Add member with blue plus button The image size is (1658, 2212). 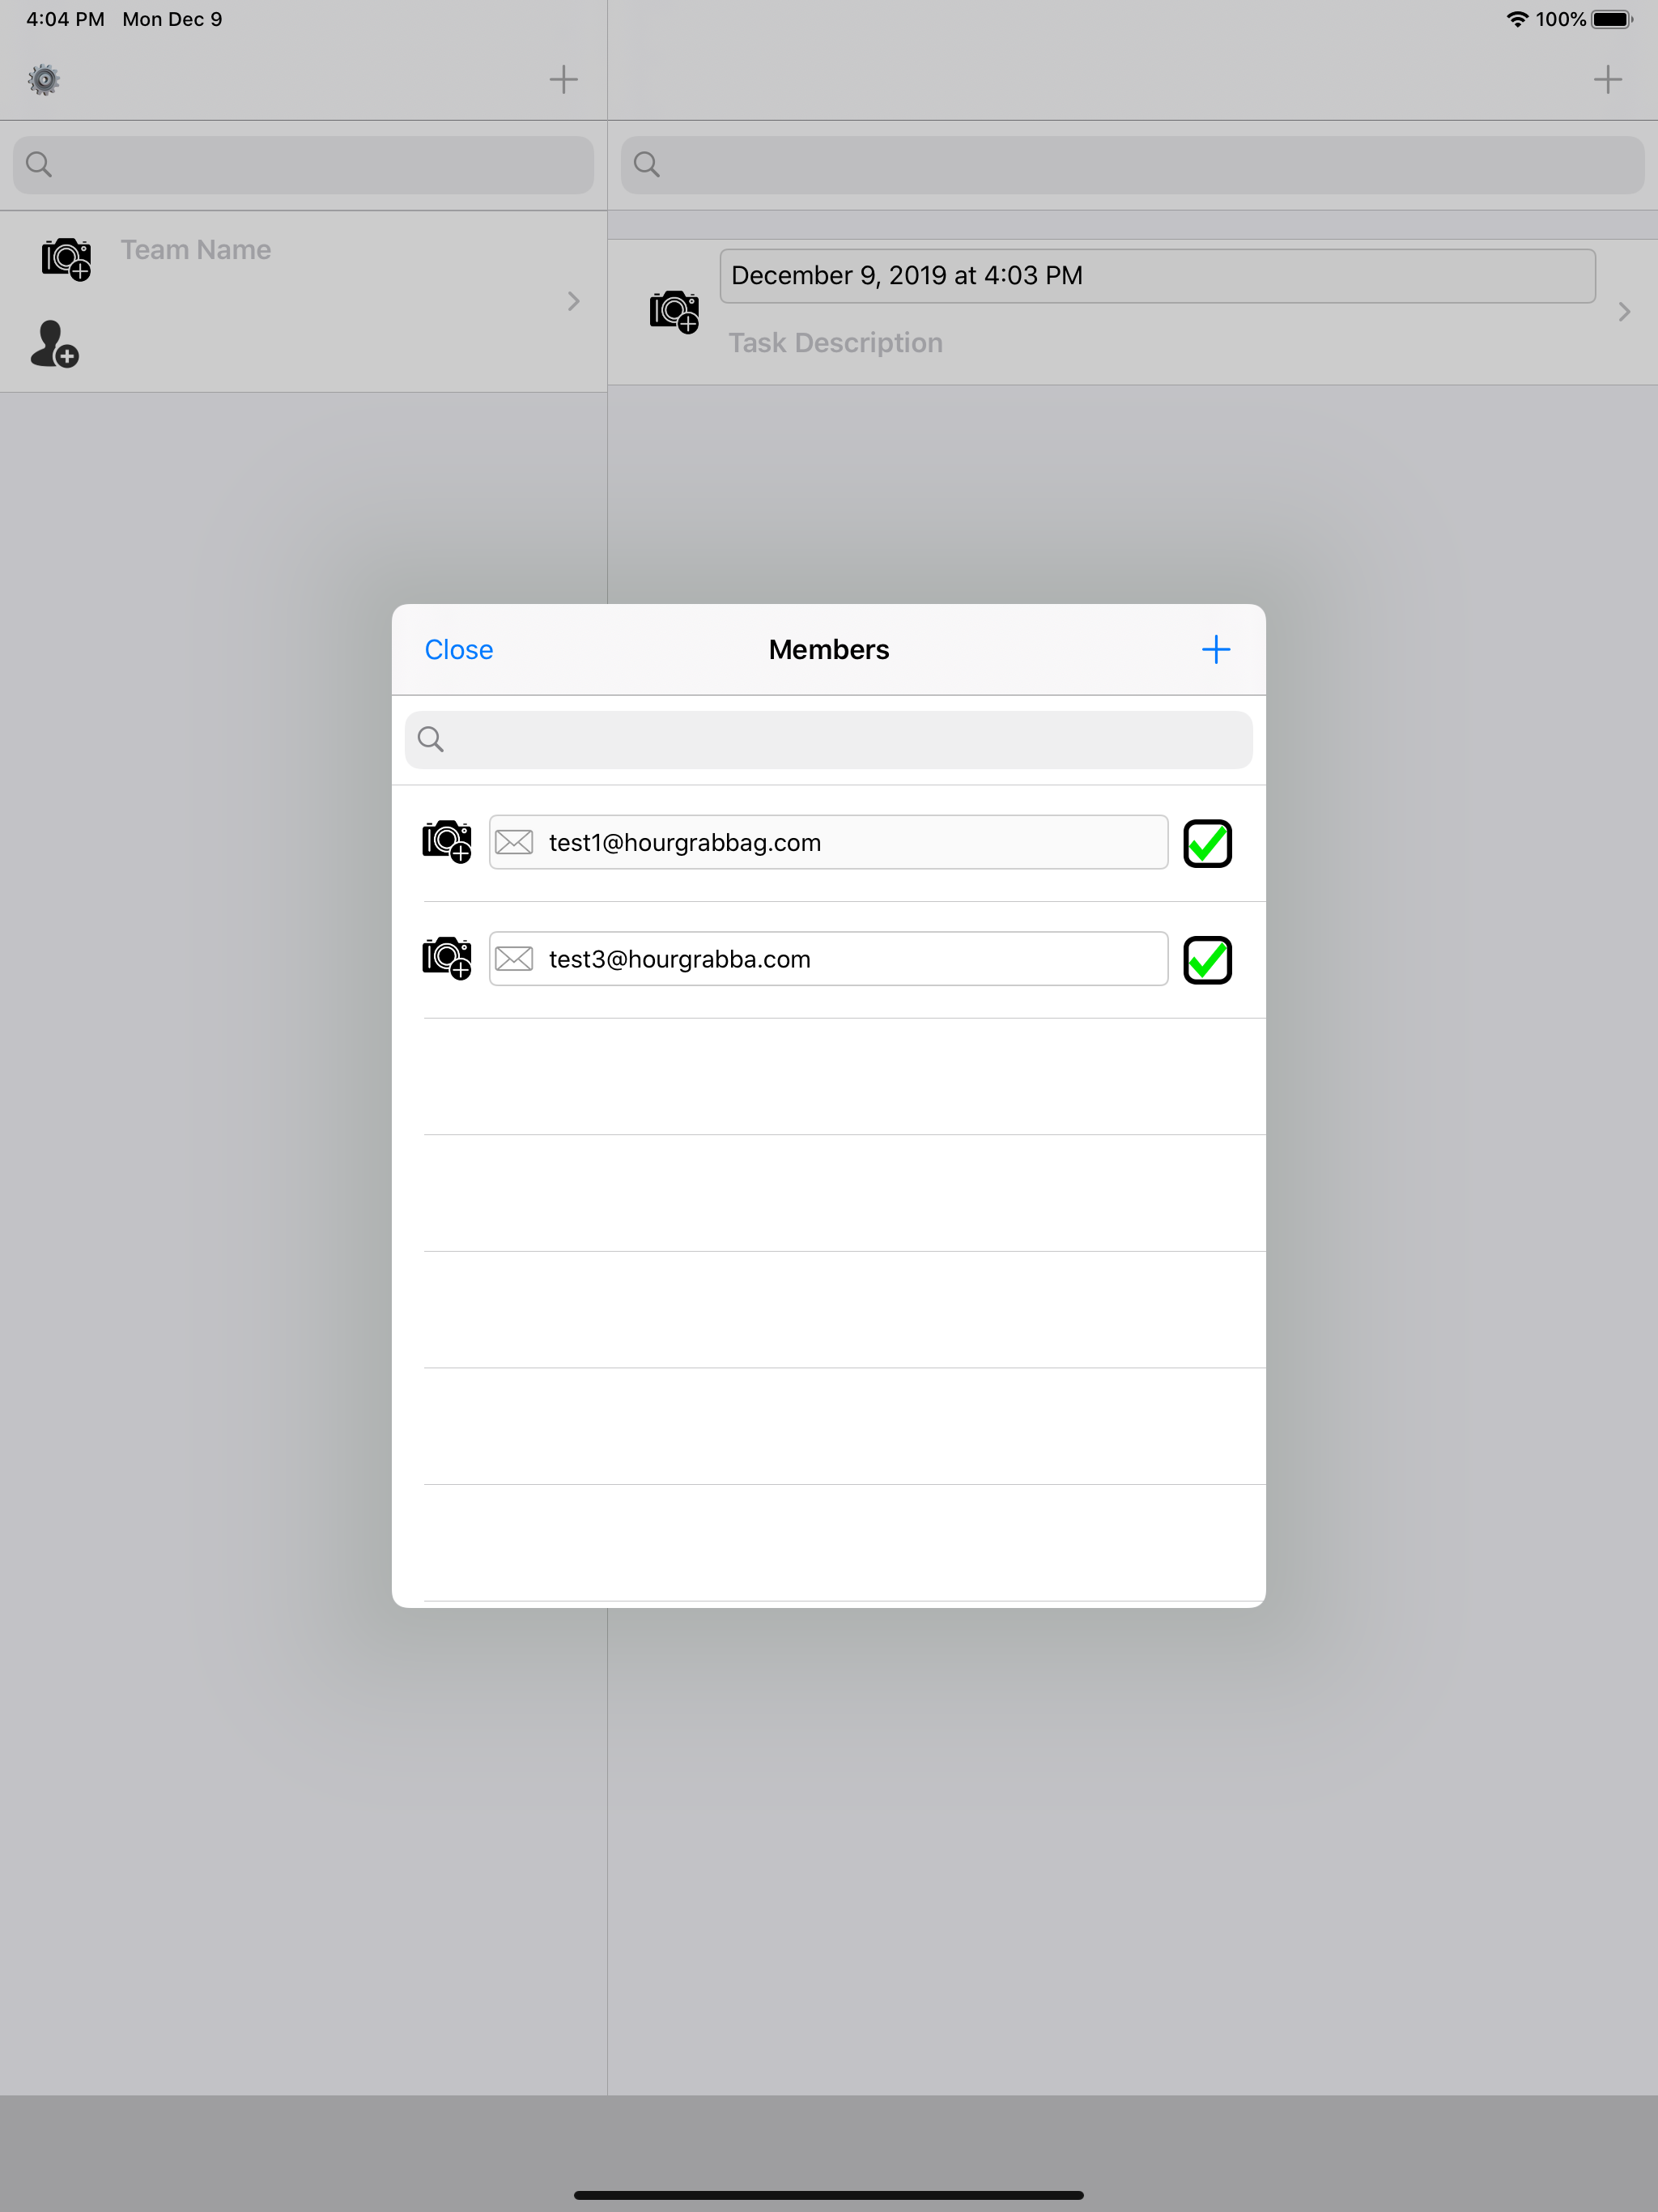[x=1216, y=650]
